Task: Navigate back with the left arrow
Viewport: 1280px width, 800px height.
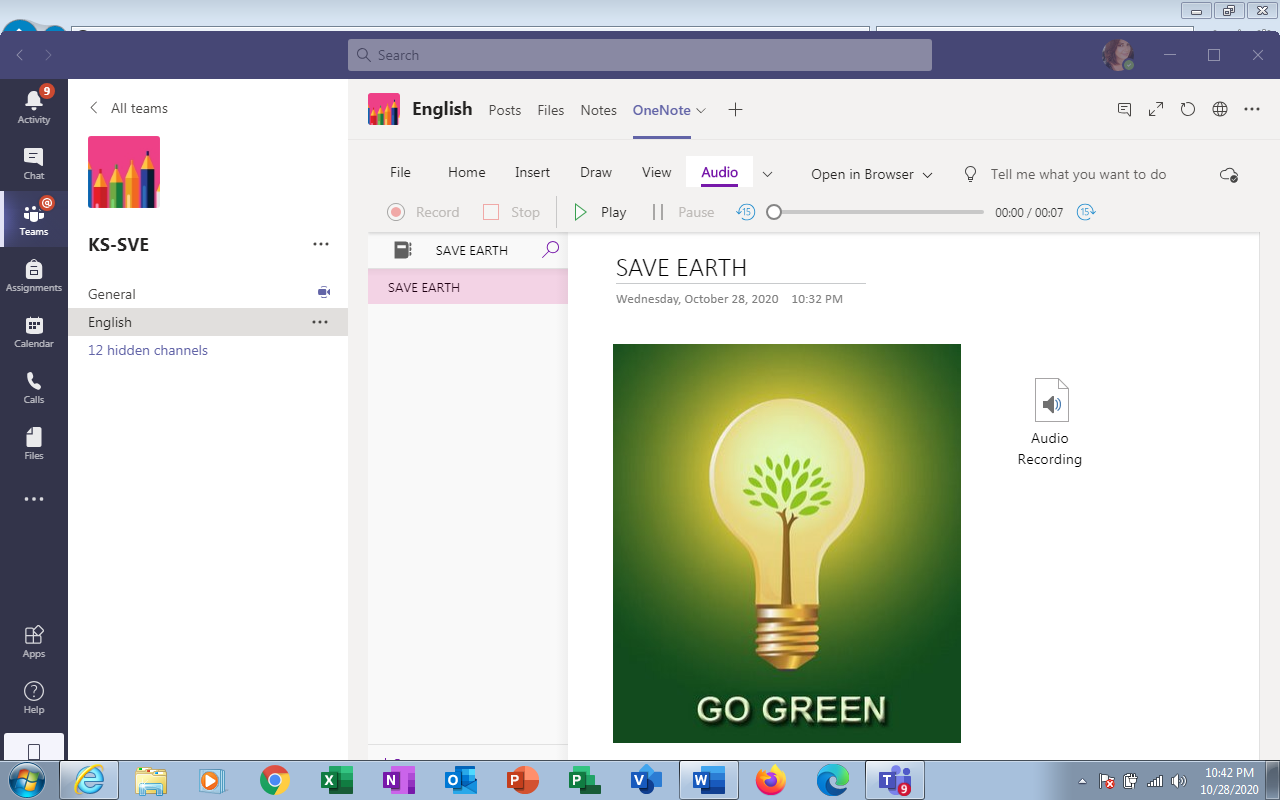Action: tap(20, 55)
